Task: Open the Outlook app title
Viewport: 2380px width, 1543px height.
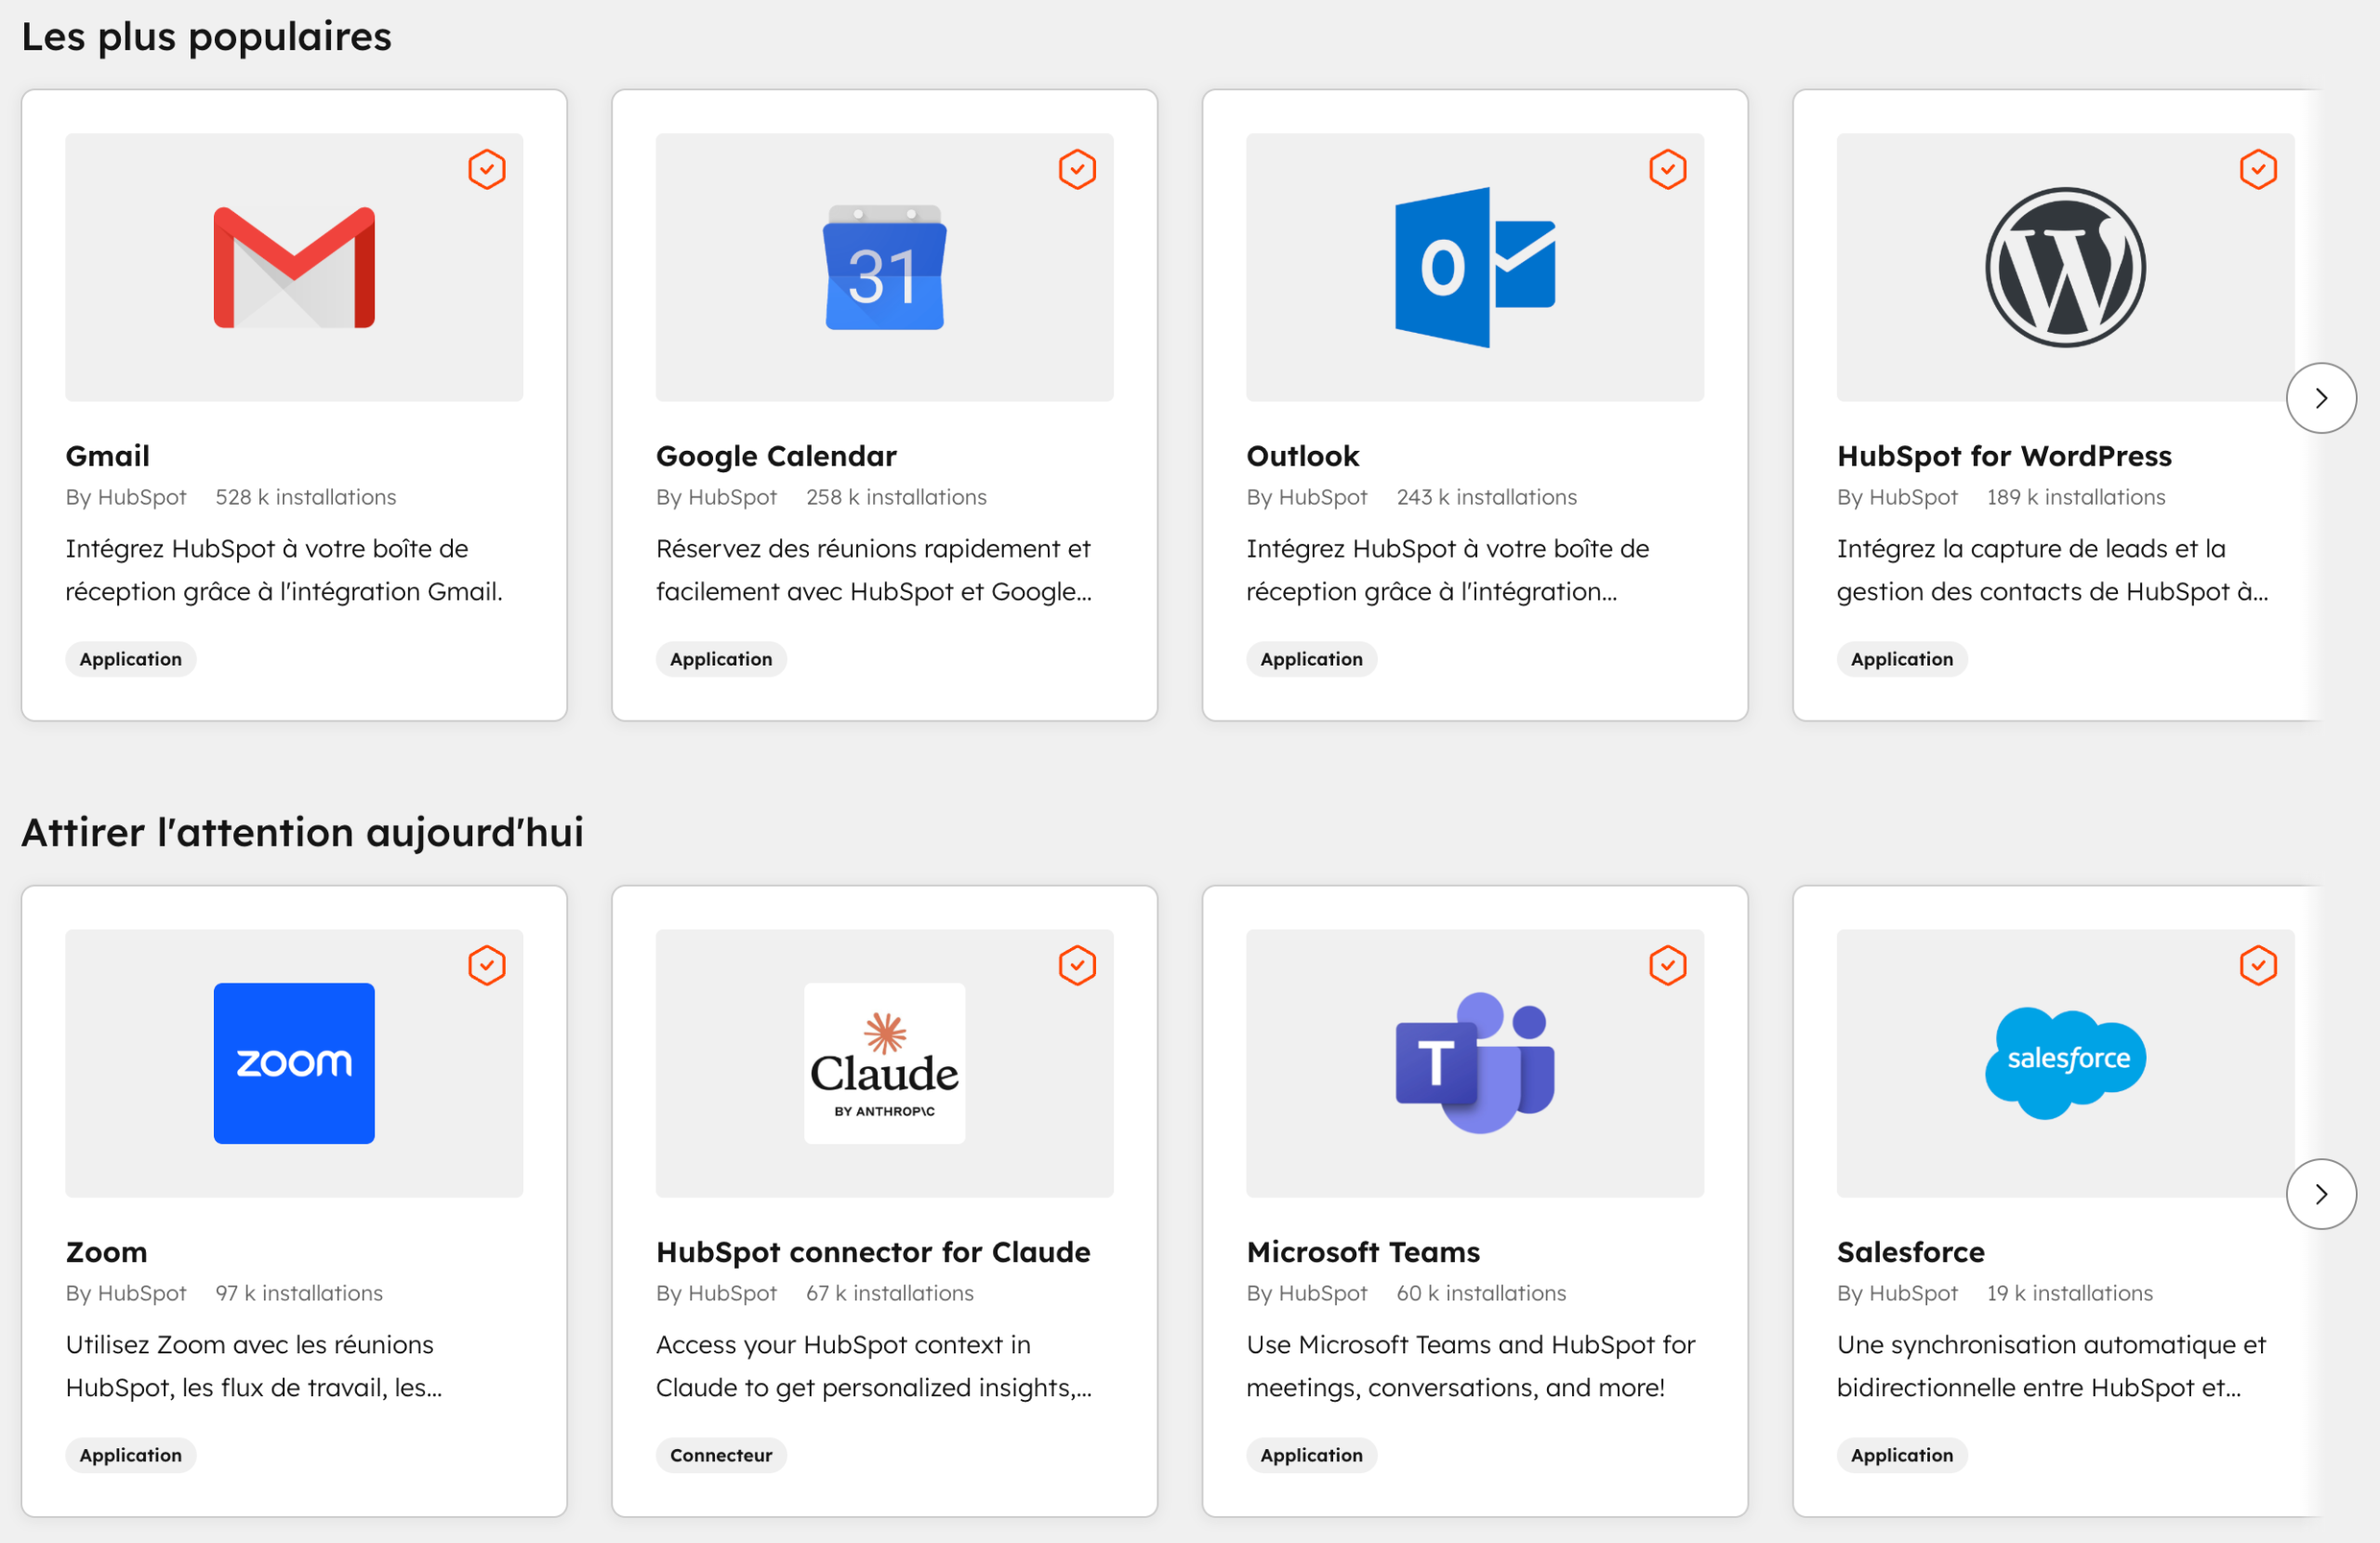Action: [x=1302, y=456]
